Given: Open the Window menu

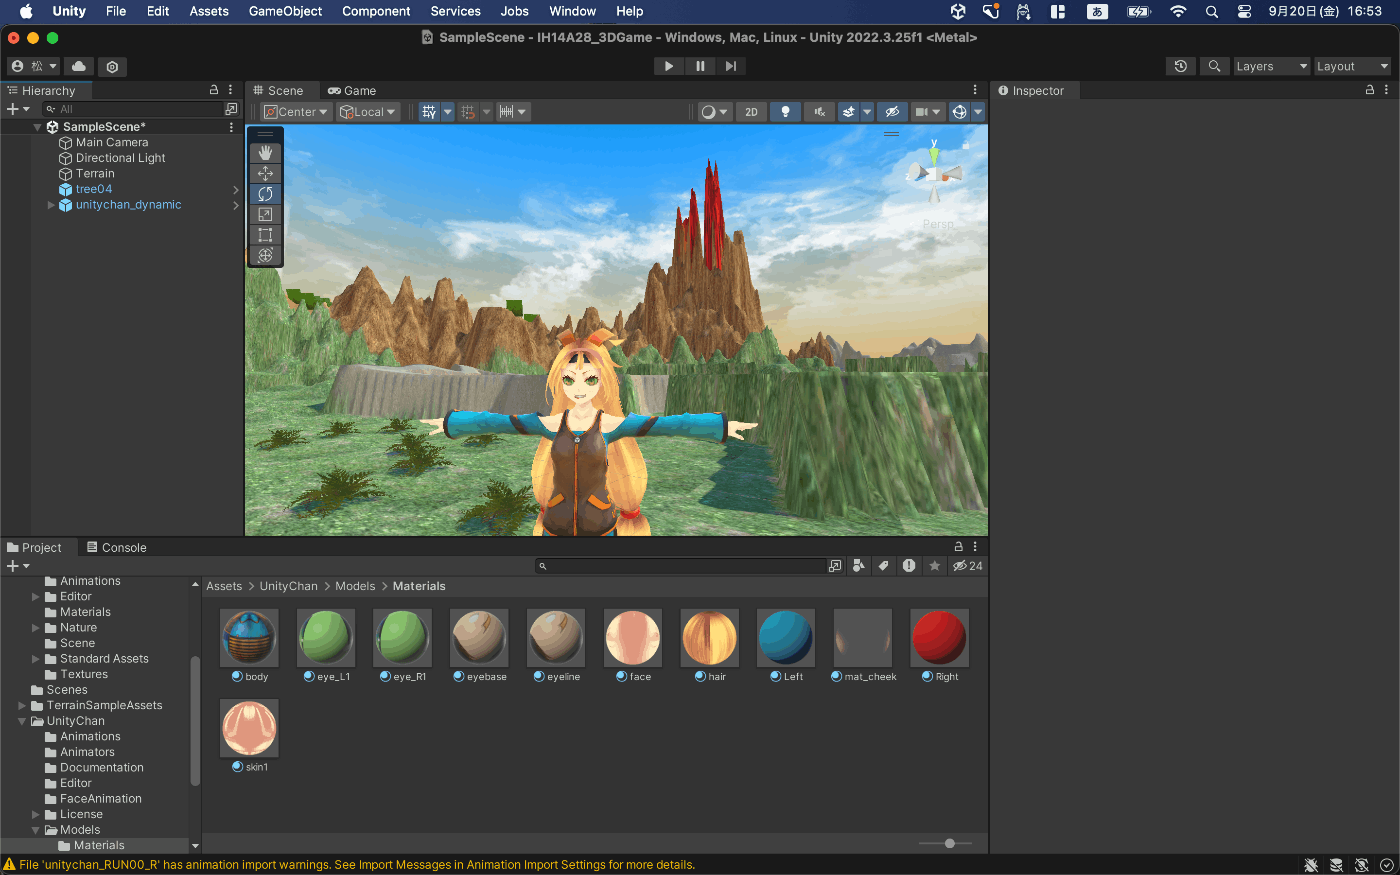Looking at the screenshot, I should coord(572,11).
